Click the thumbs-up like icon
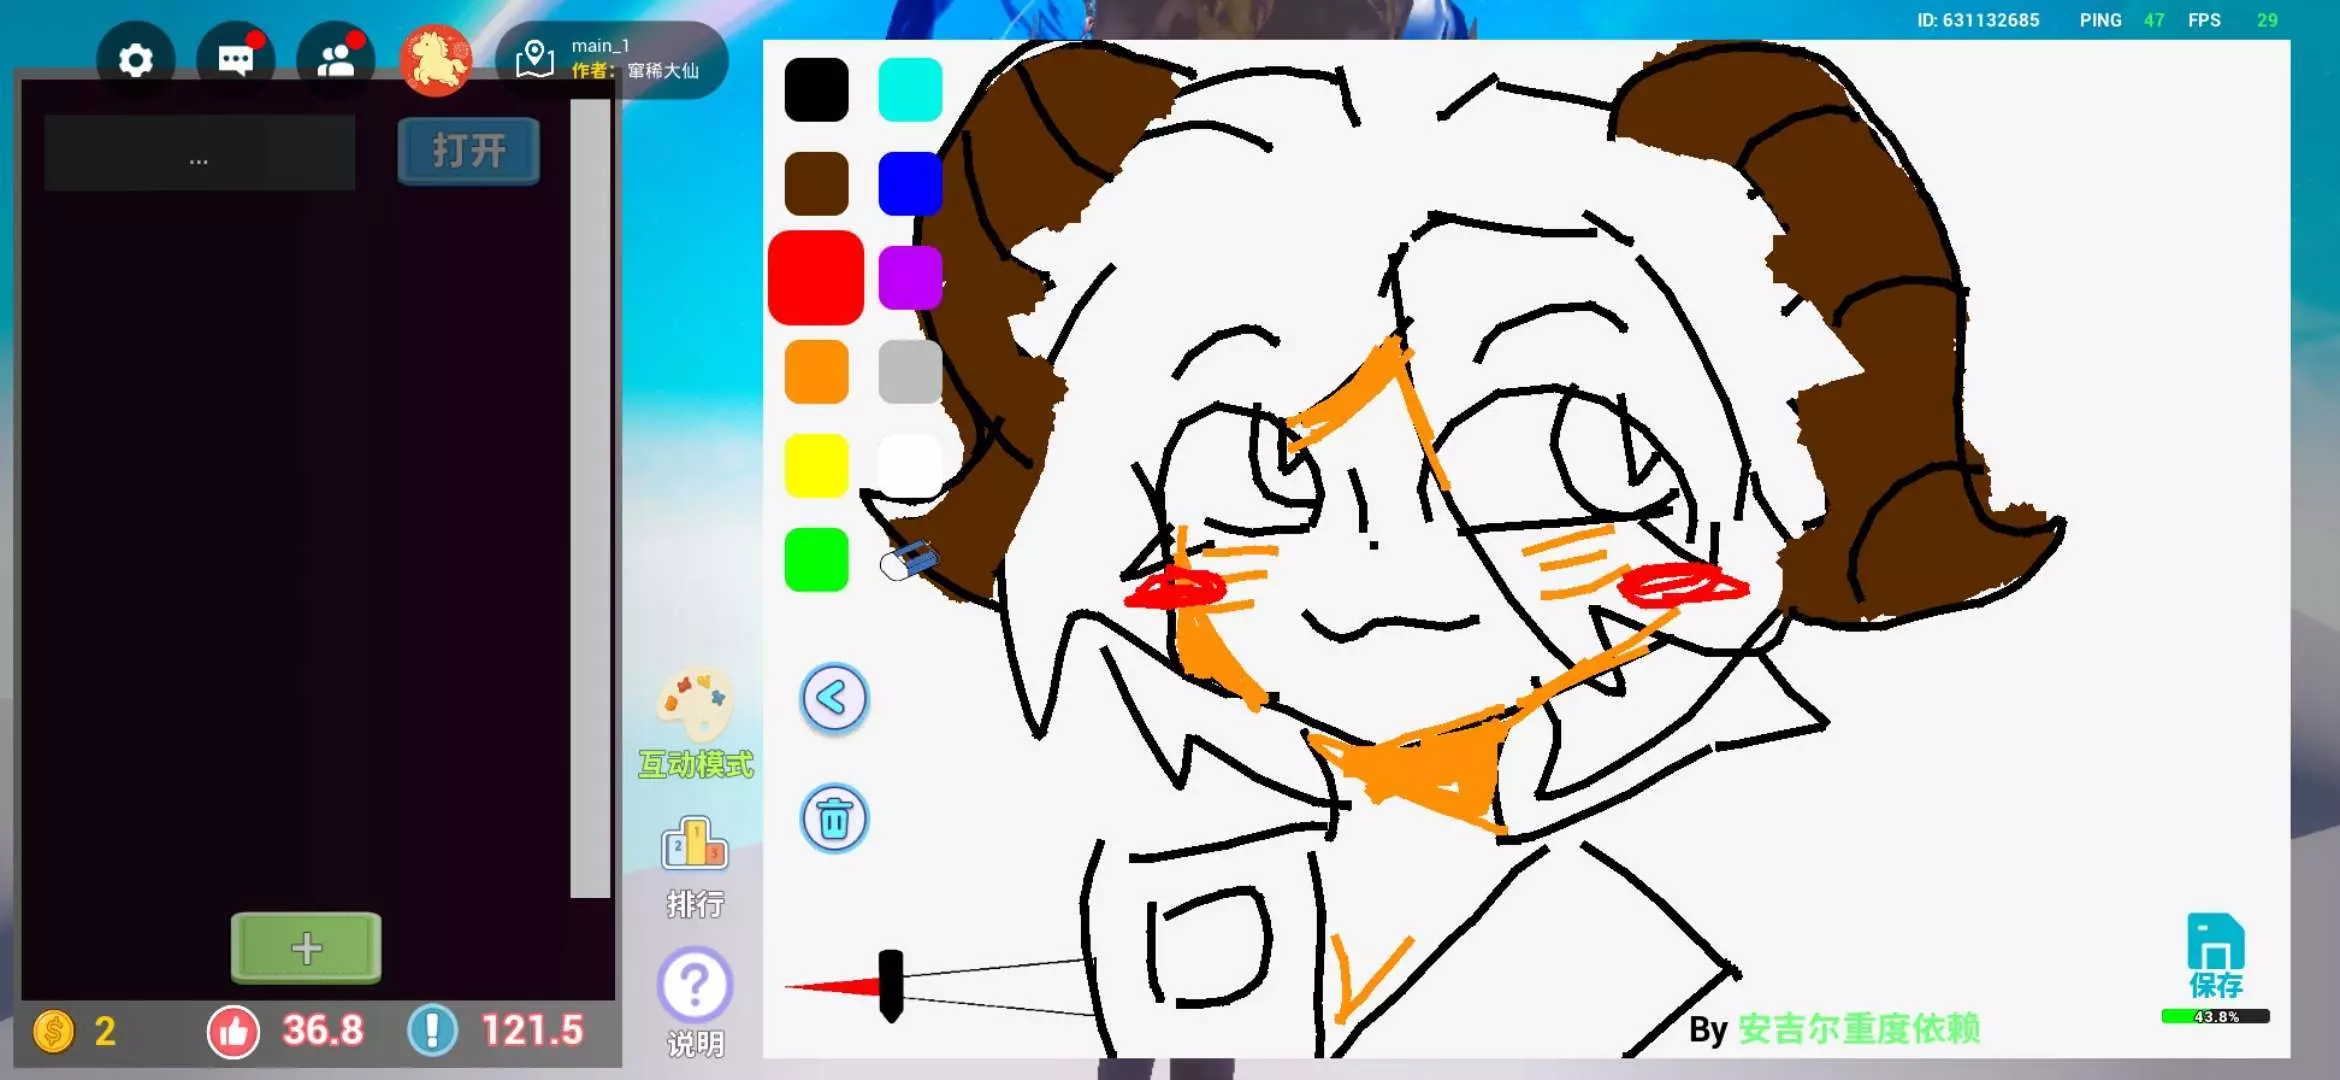This screenshot has height=1080, width=2340. click(x=233, y=1031)
